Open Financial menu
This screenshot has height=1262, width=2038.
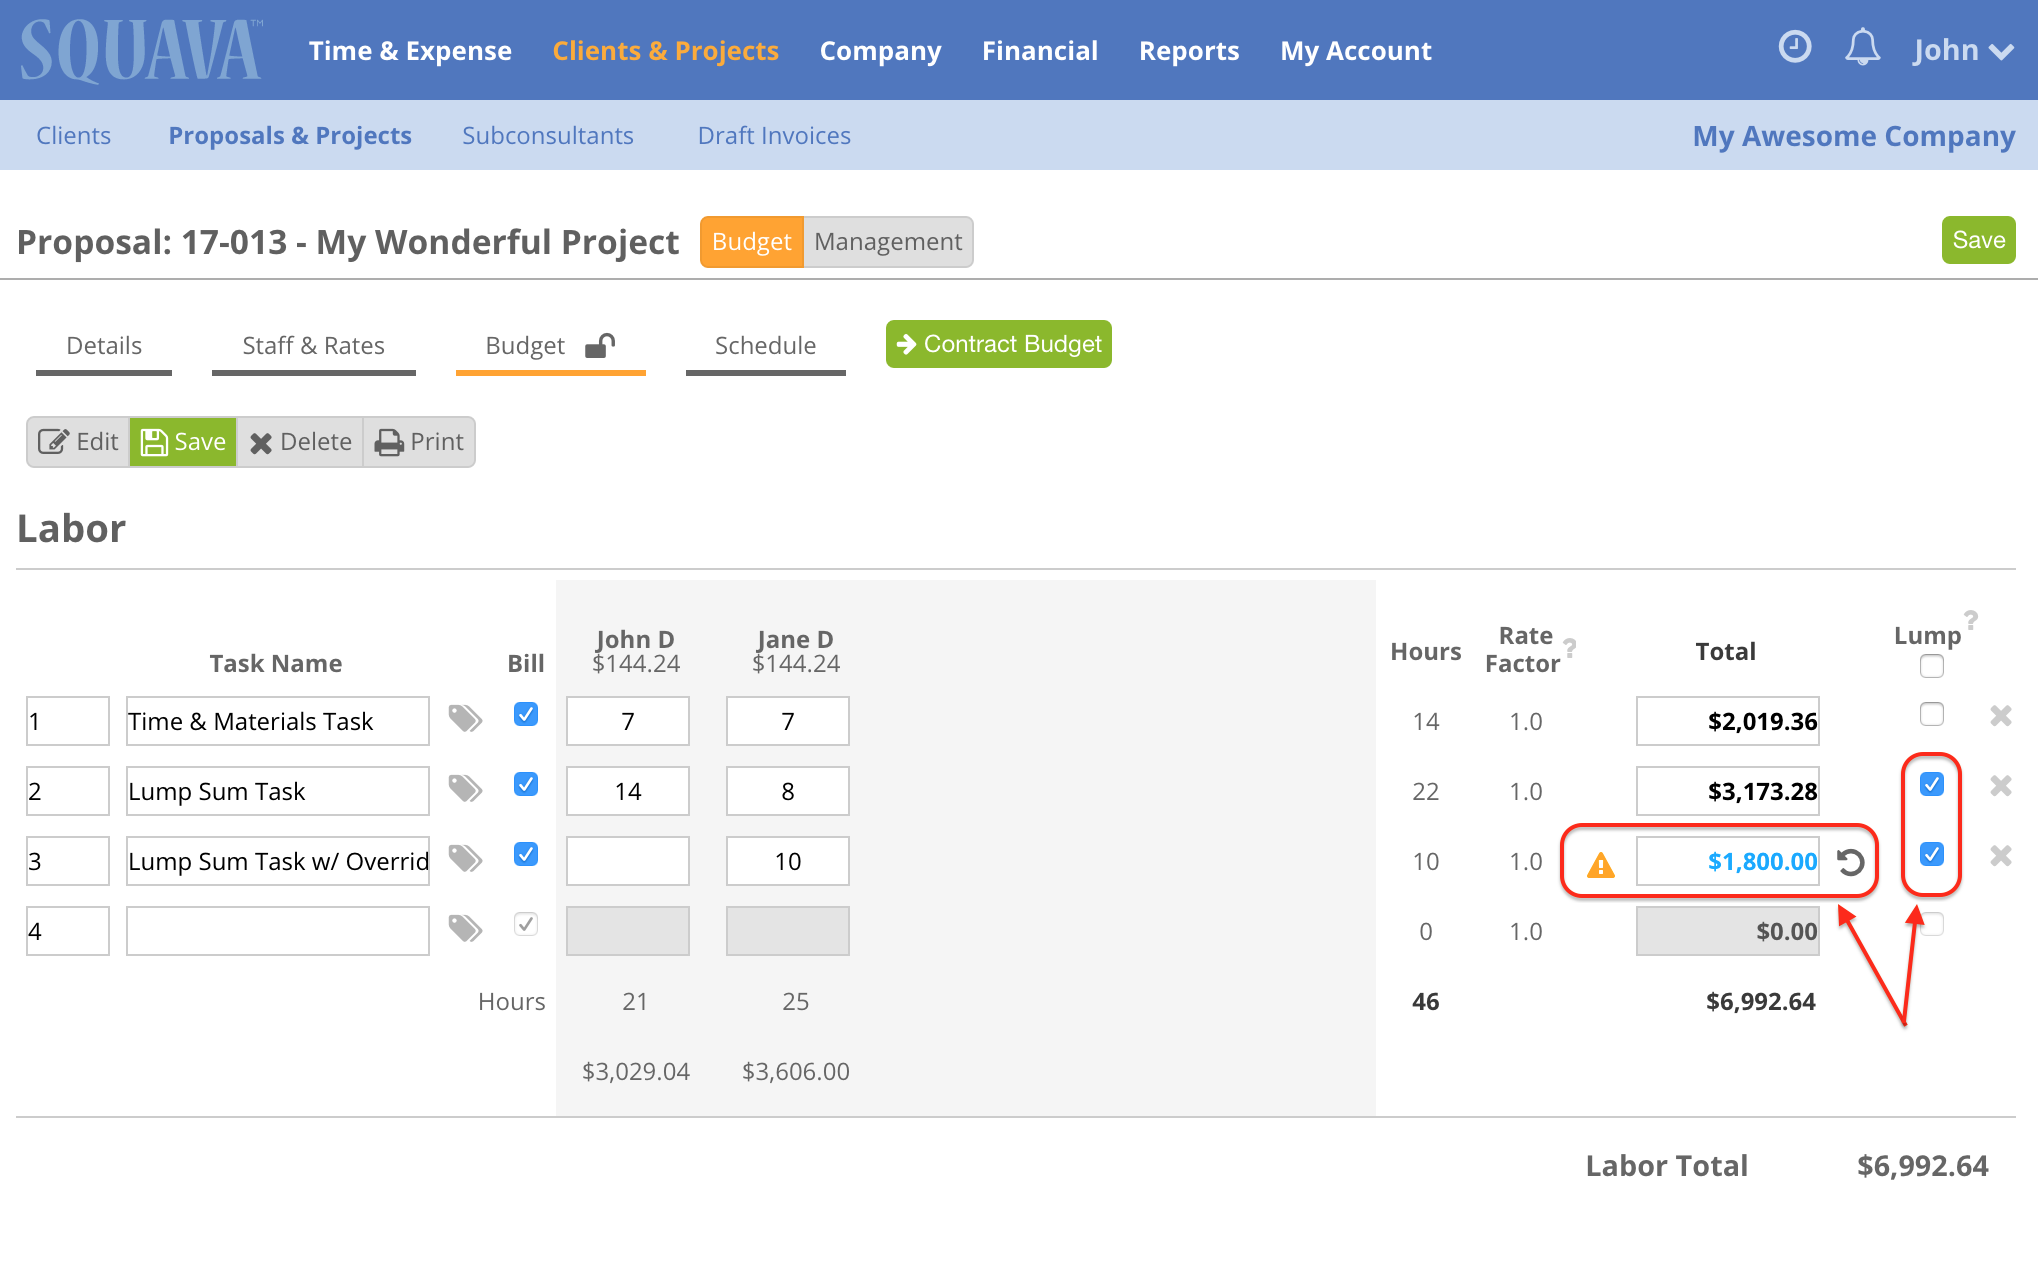coord(1040,51)
